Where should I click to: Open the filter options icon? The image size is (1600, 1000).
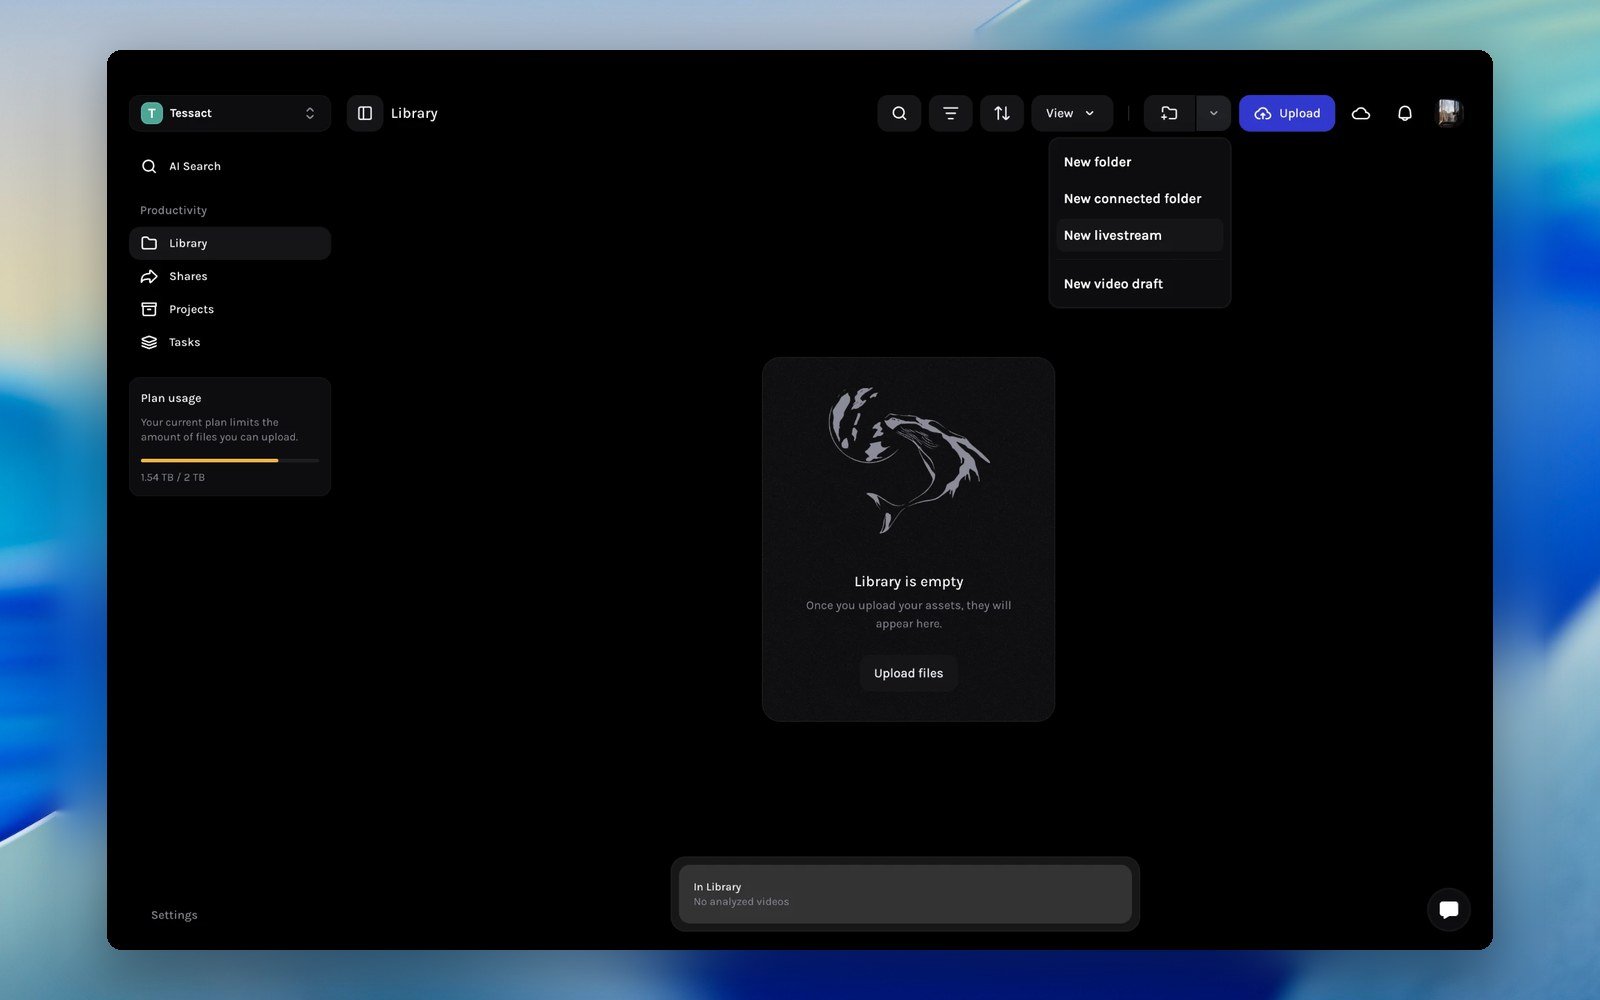coord(950,113)
